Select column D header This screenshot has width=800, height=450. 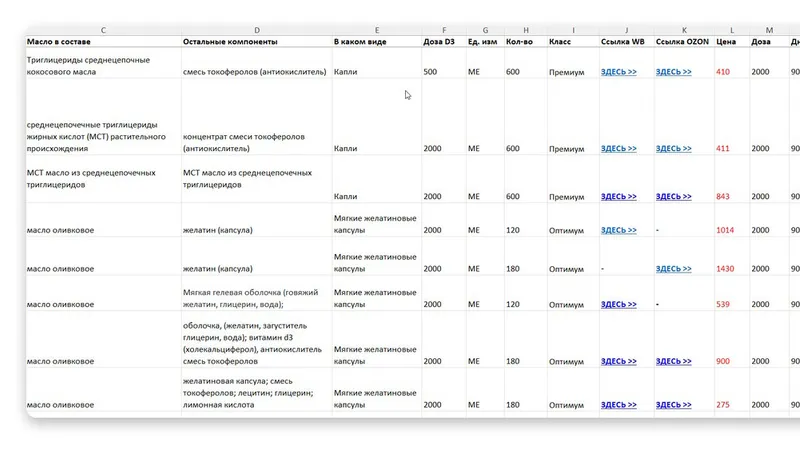click(x=257, y=30)
